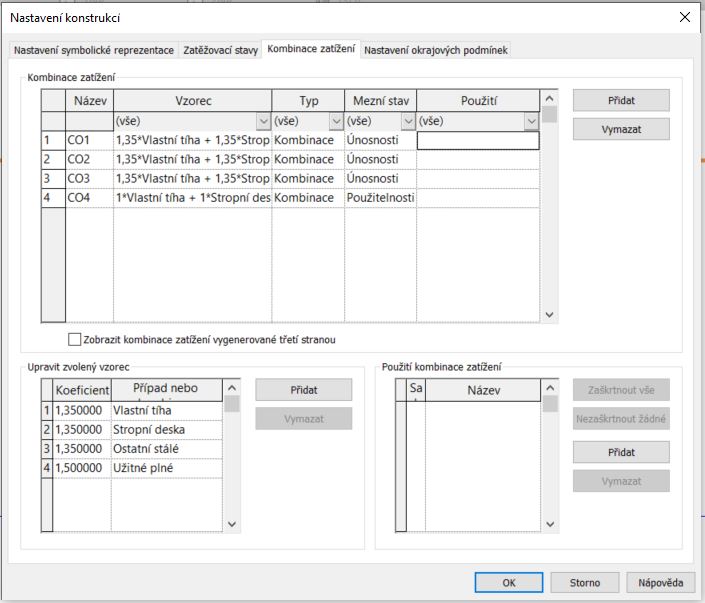705x603 pixels.
Task: Expand the Vzorec filter dropdown
Action: tap(263, 121)
